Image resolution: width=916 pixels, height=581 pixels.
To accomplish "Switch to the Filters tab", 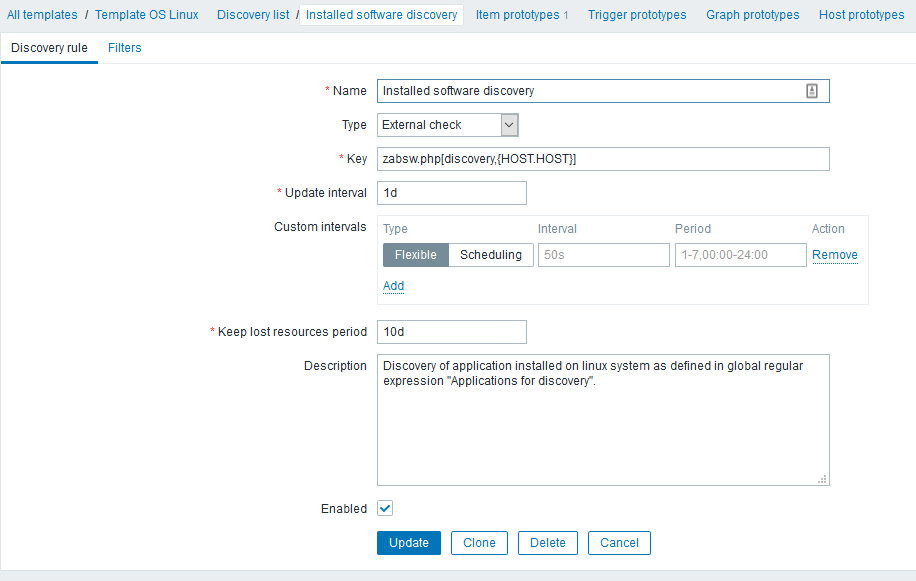I will 124,48.
